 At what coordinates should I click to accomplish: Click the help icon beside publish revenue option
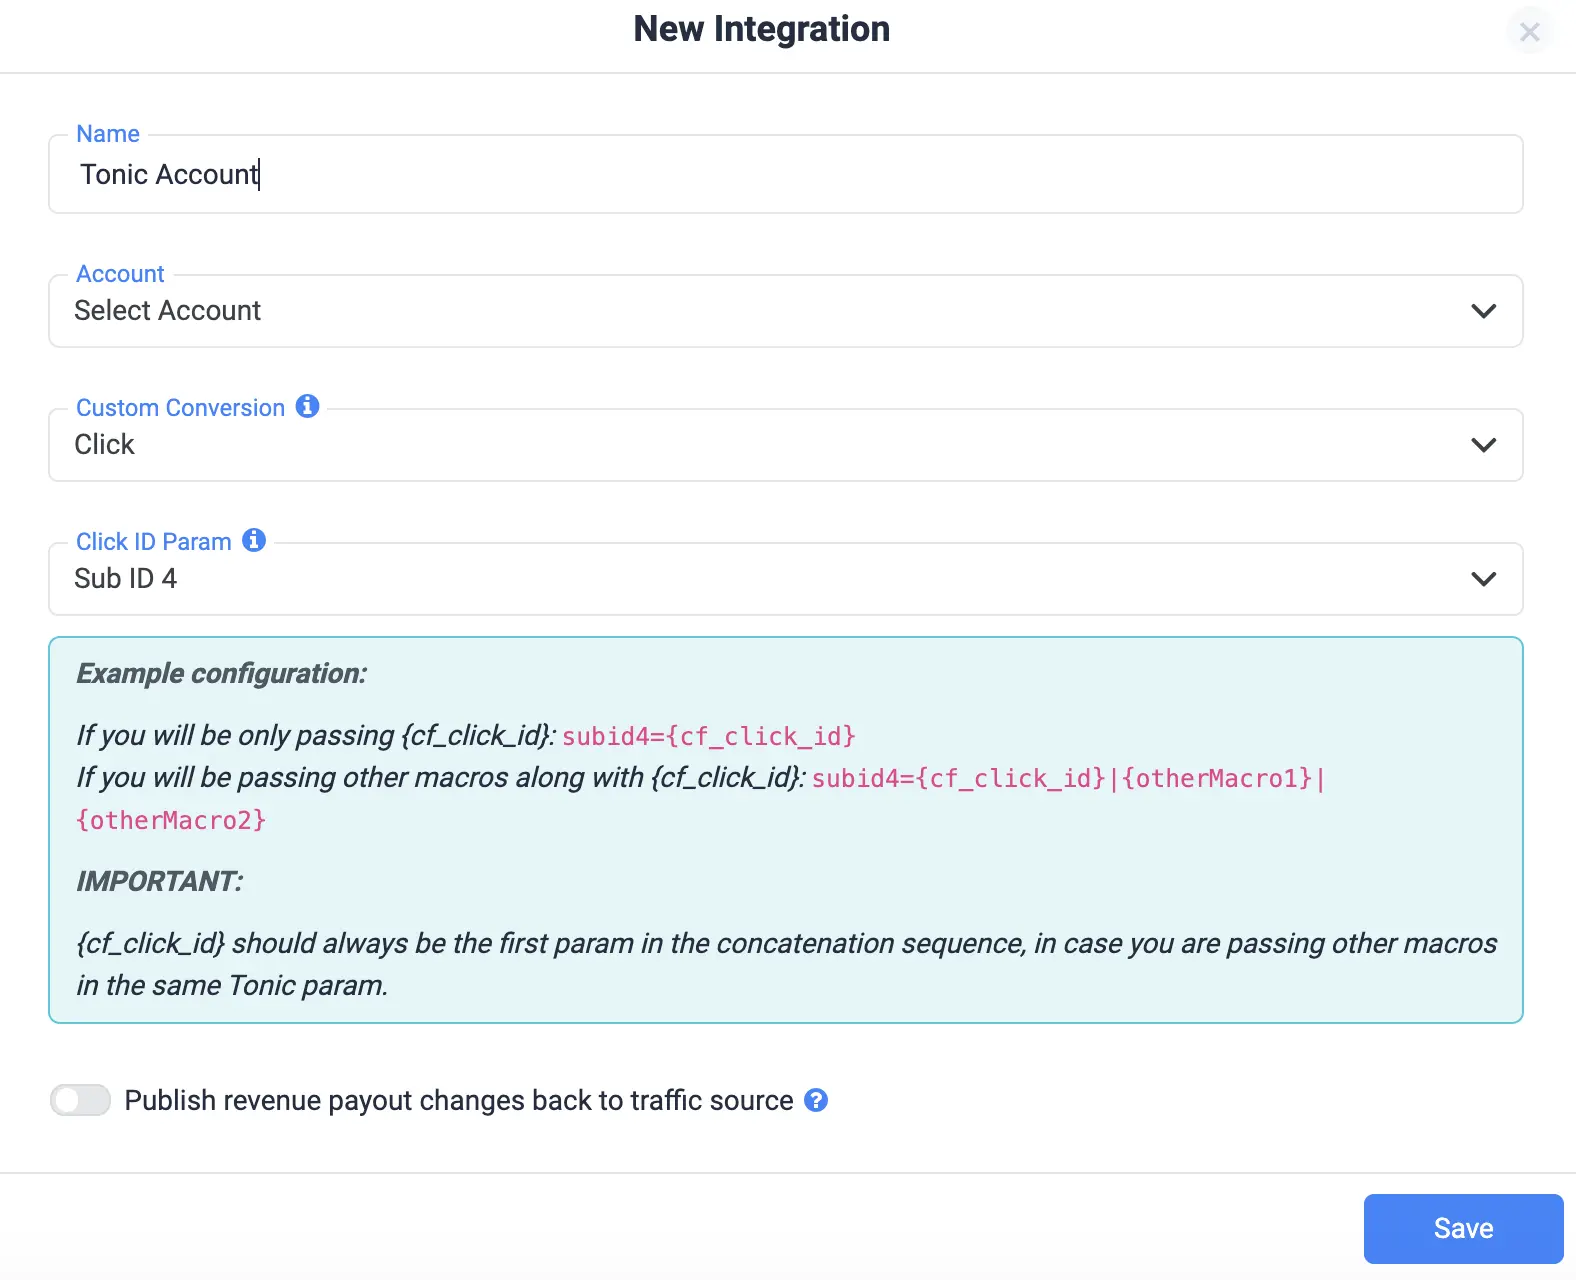pos(816,1100)
